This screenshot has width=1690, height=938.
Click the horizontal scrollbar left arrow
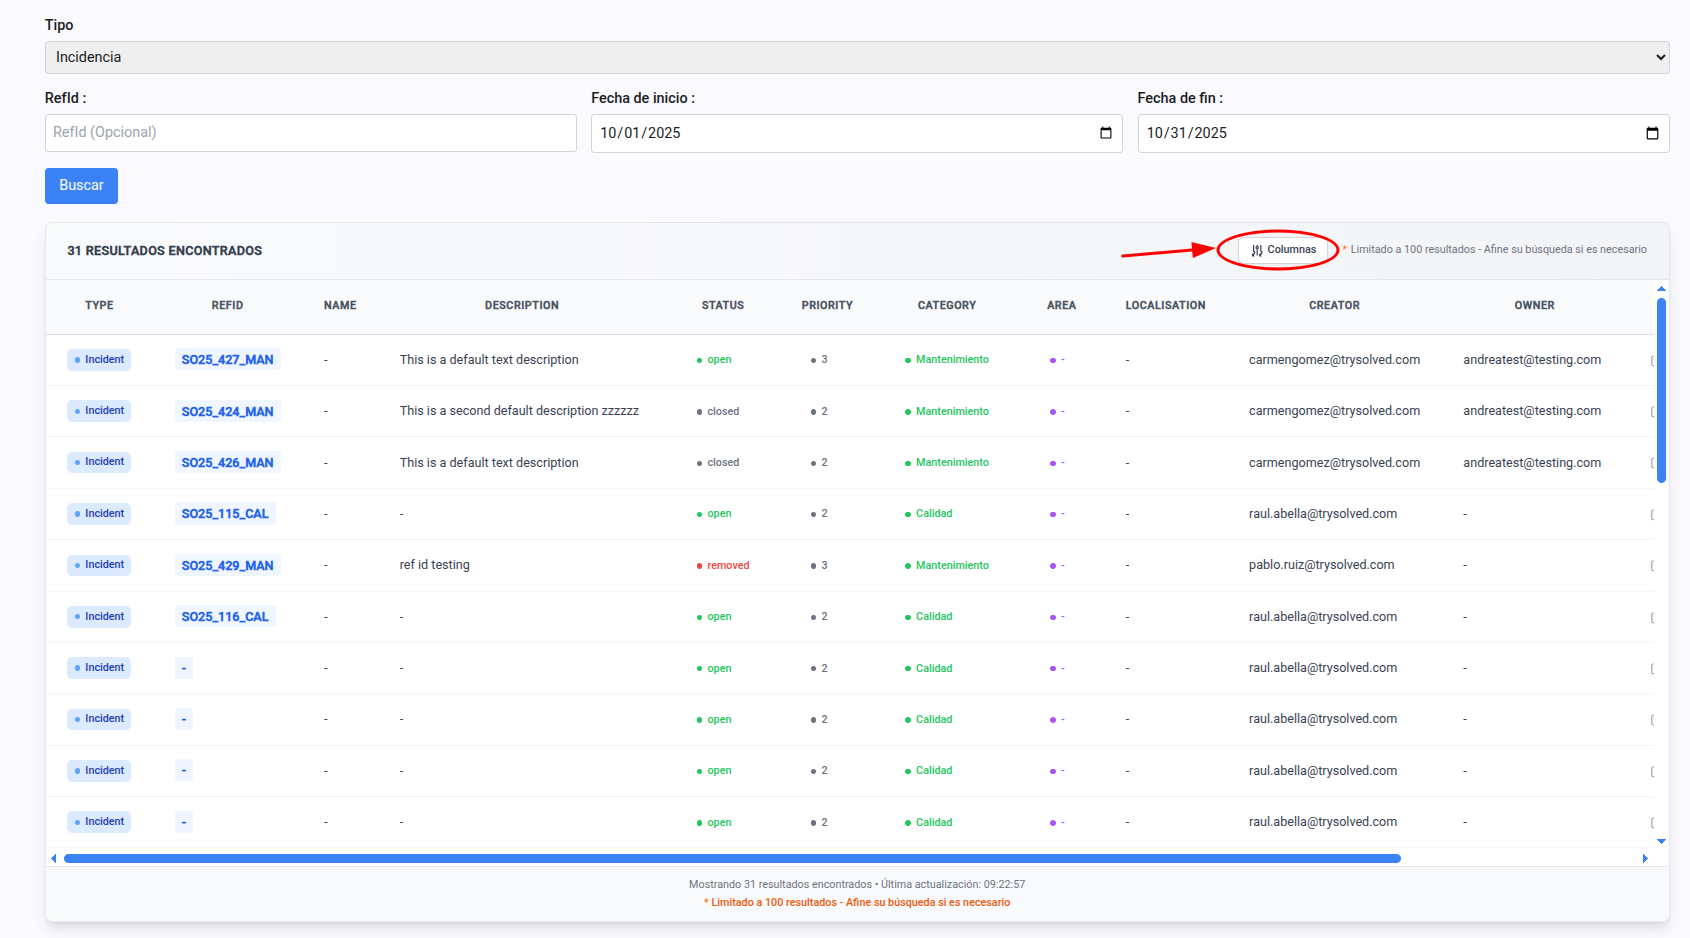point(54,858)
